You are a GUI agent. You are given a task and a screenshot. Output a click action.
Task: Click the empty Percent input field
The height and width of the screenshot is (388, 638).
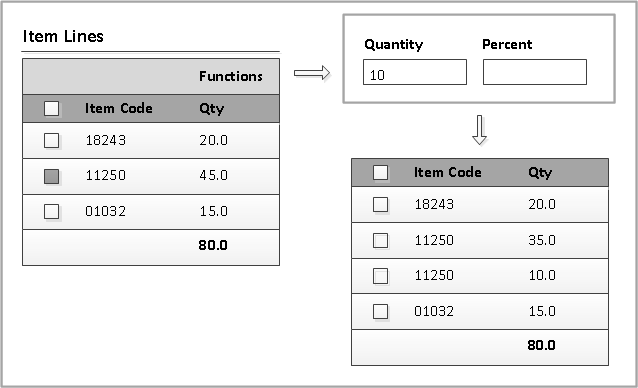pyautogui.click(x=535, y=72)
